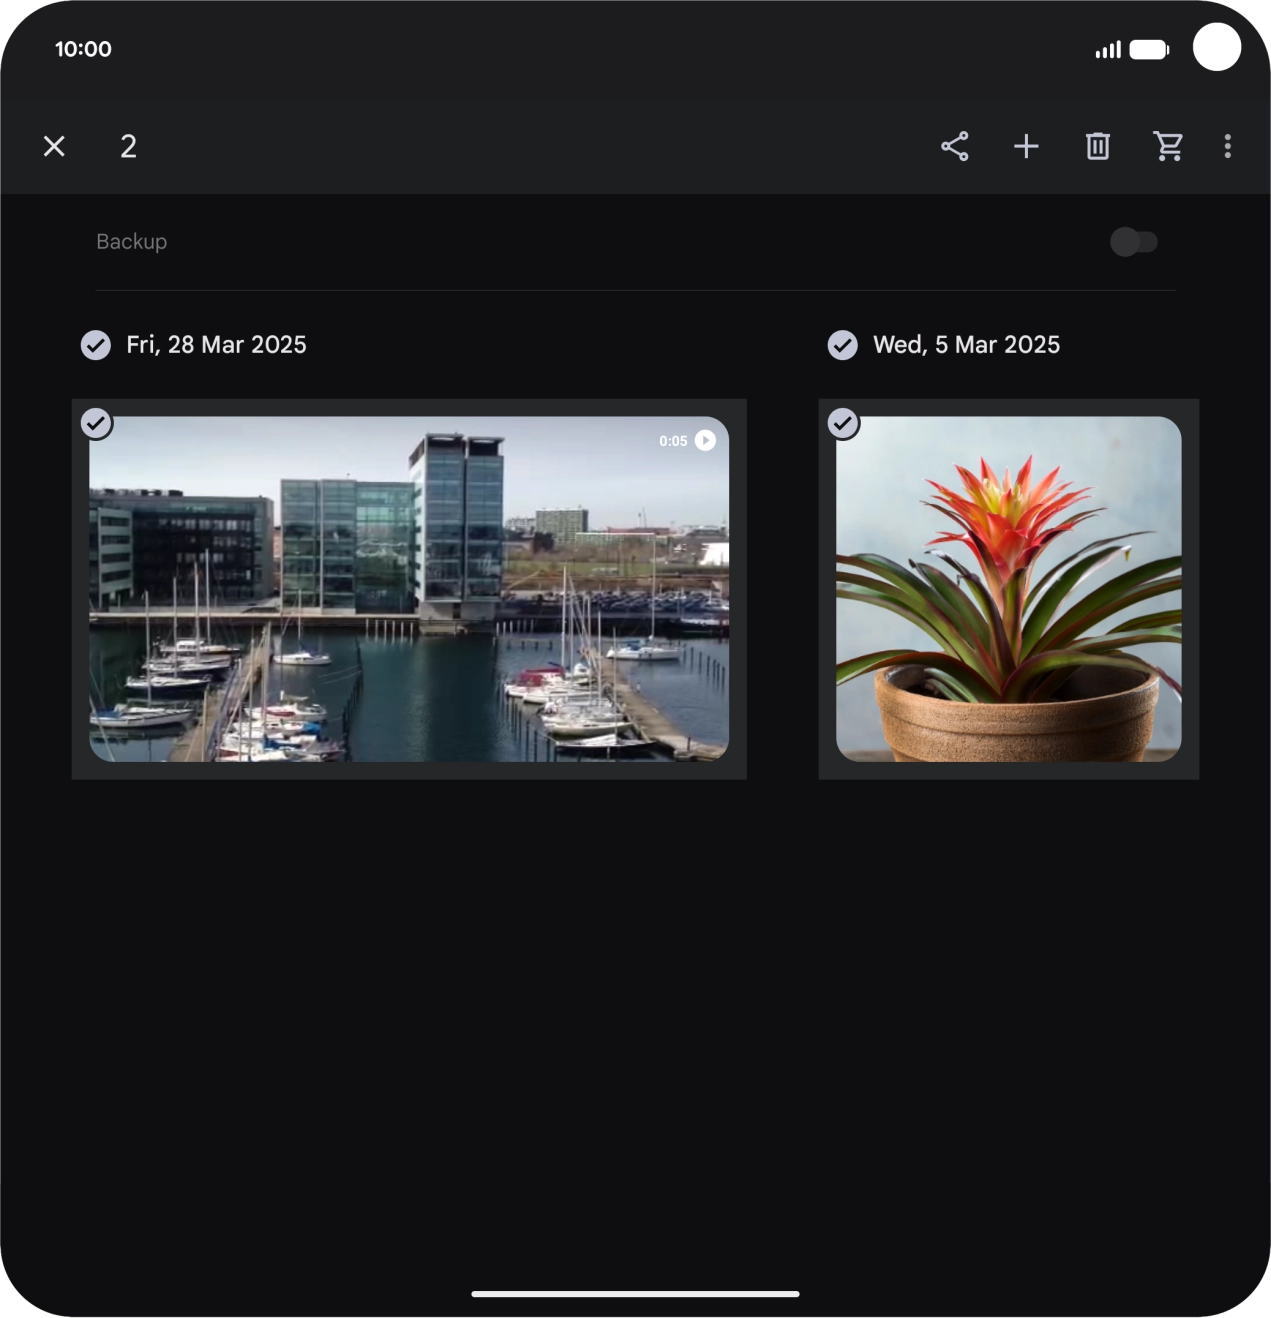Screen dimensions: 1271x1318
Task: Tap the Wed, 5 Mar 2025 date header
Action: click(x=966, y=345)
